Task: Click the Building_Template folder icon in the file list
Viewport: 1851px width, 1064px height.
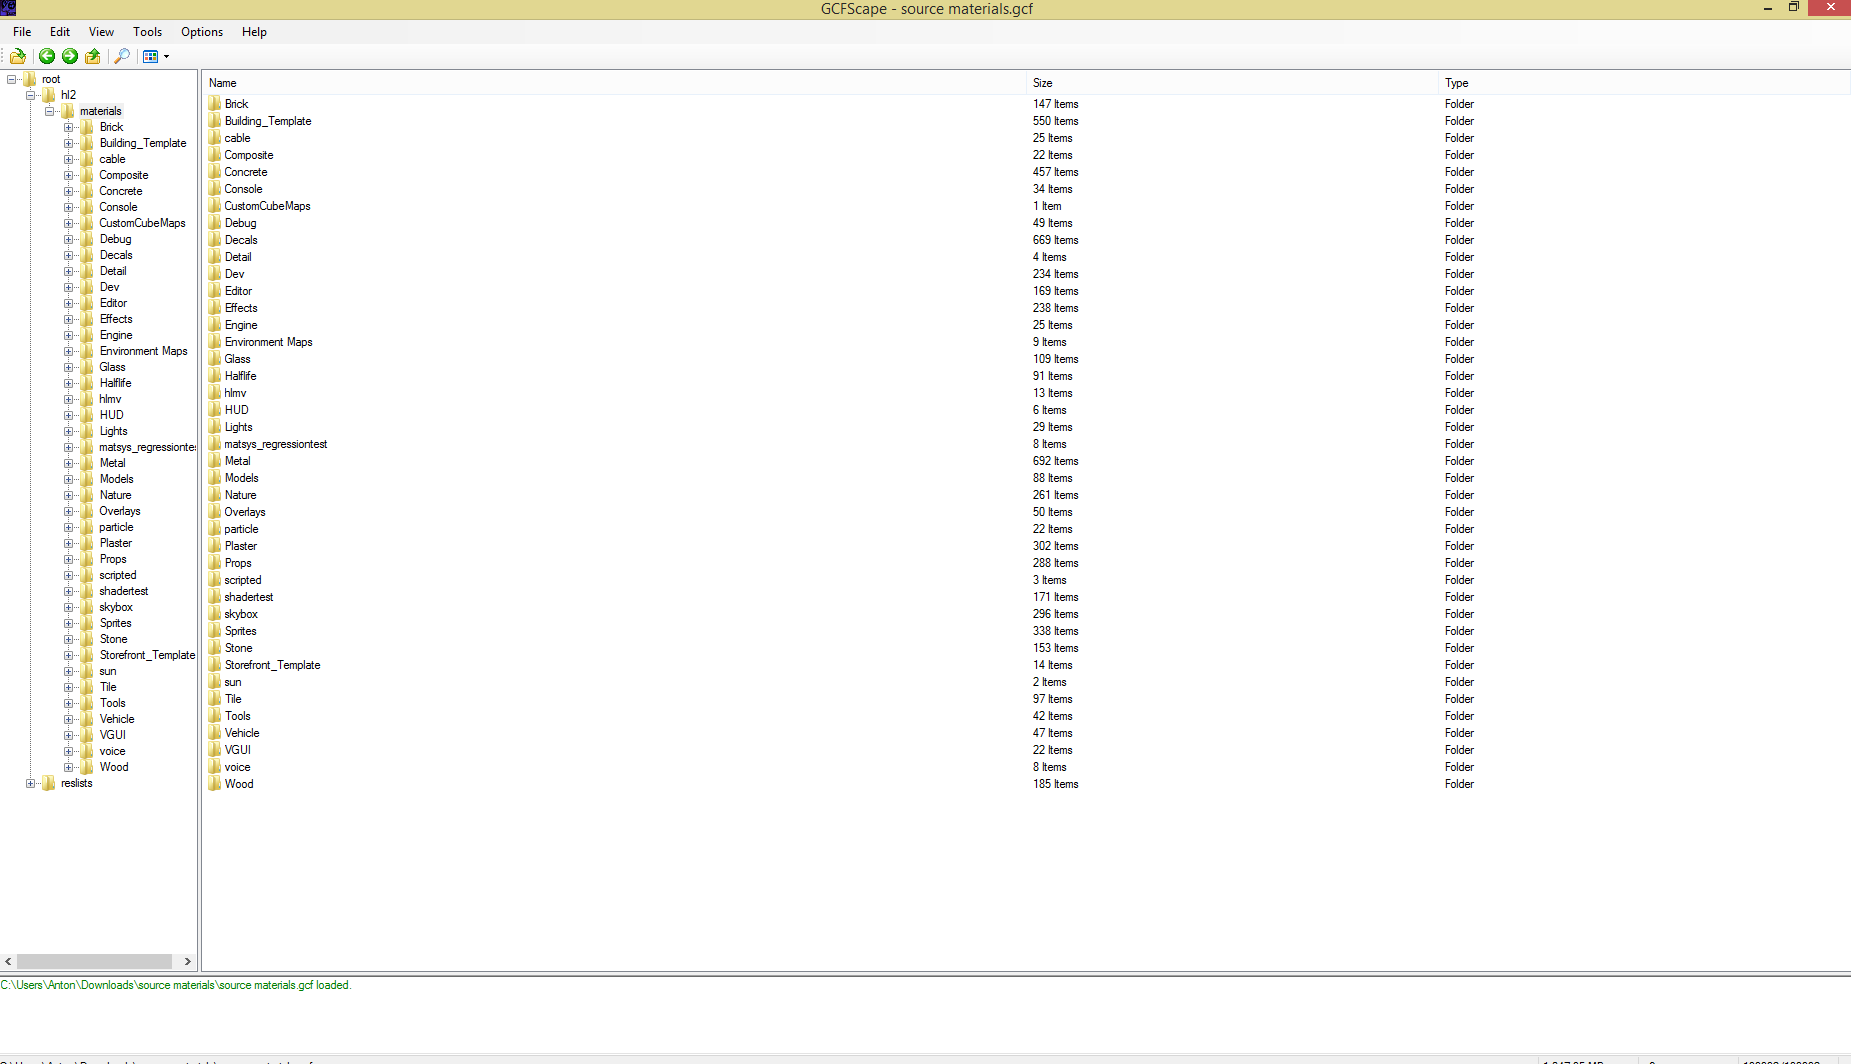Action: (215, 121)
